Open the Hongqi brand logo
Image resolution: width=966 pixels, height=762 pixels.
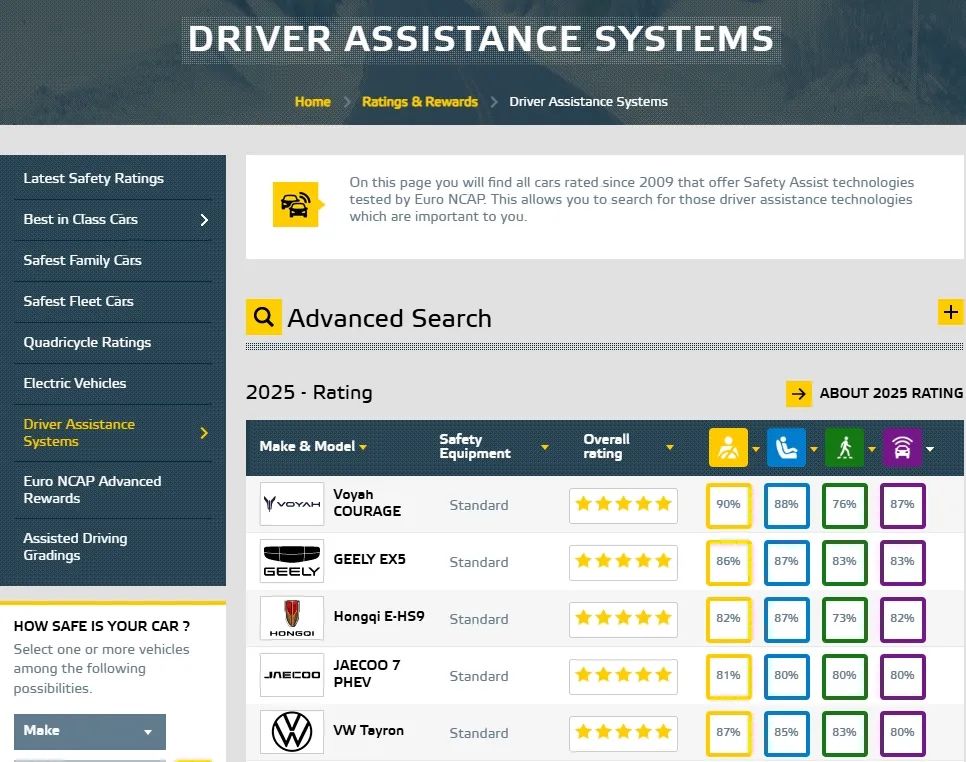point(291,618)
